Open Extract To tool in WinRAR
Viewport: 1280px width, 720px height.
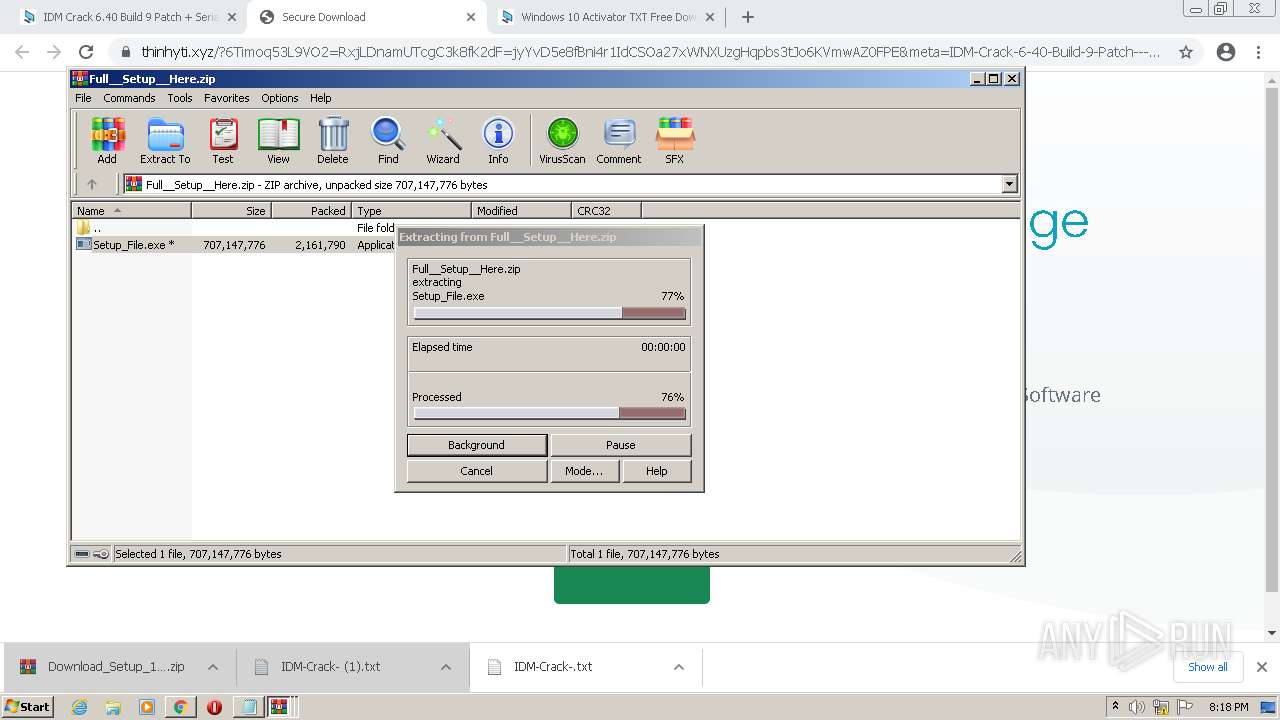165,140
